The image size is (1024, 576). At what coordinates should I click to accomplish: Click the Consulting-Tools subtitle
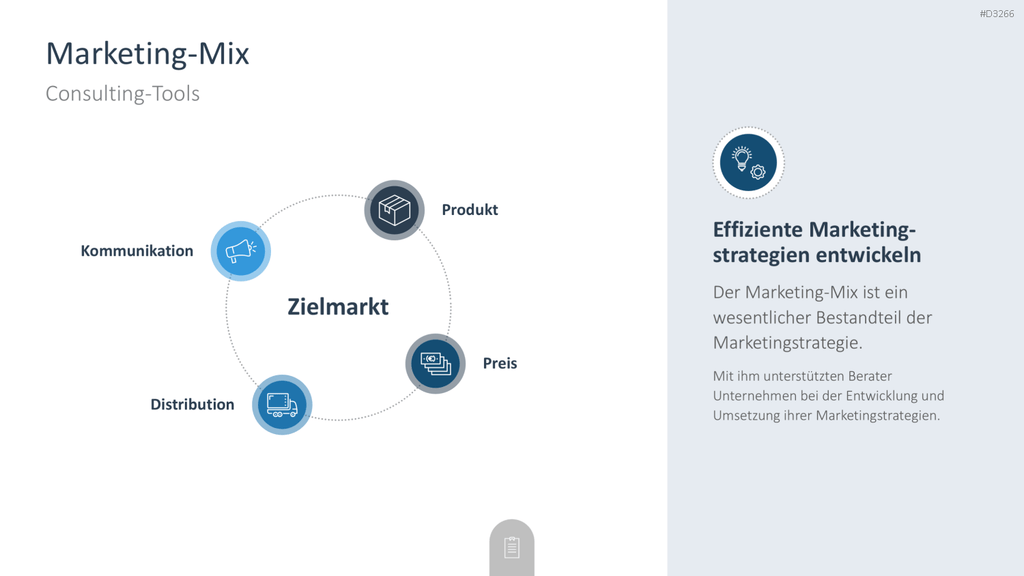123,93
